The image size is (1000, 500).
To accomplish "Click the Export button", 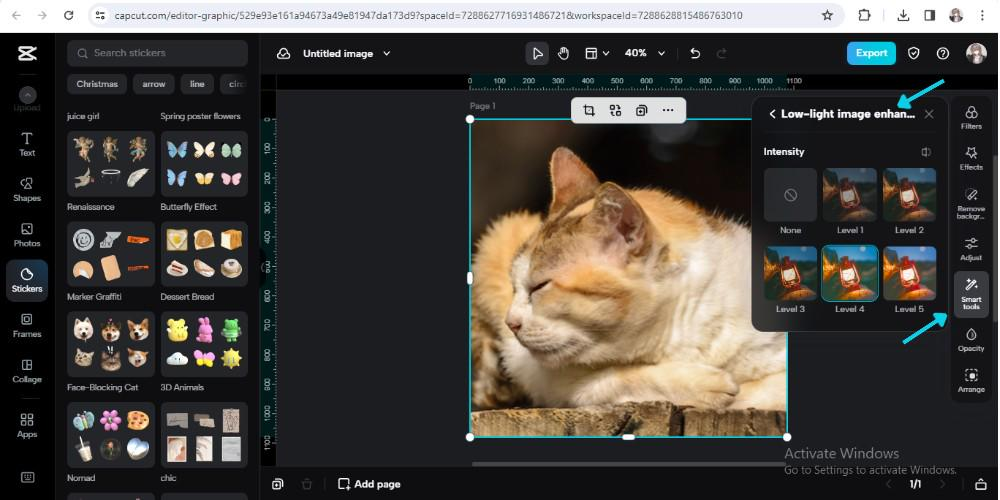I will tap(871, 54).
